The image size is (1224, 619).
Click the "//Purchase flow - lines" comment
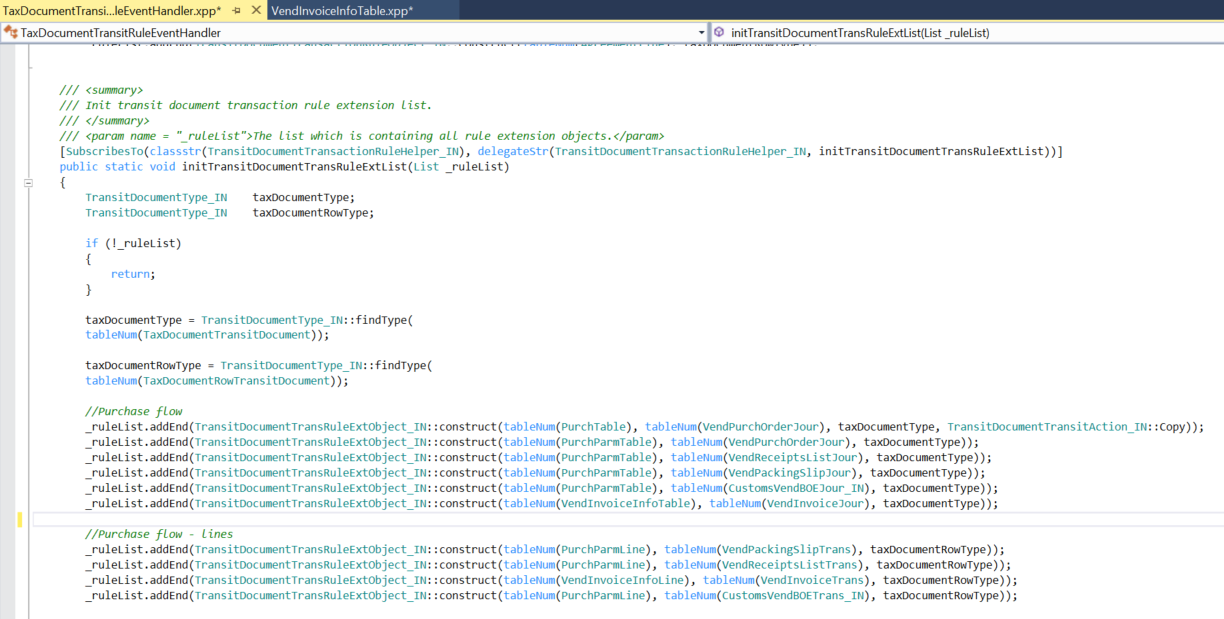(x=158, y=534)
